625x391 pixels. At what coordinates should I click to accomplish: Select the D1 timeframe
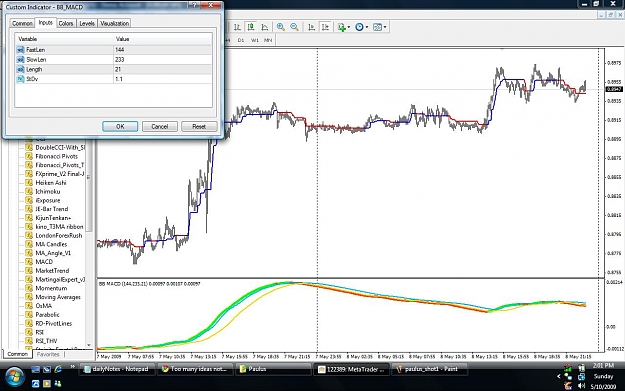241,40
